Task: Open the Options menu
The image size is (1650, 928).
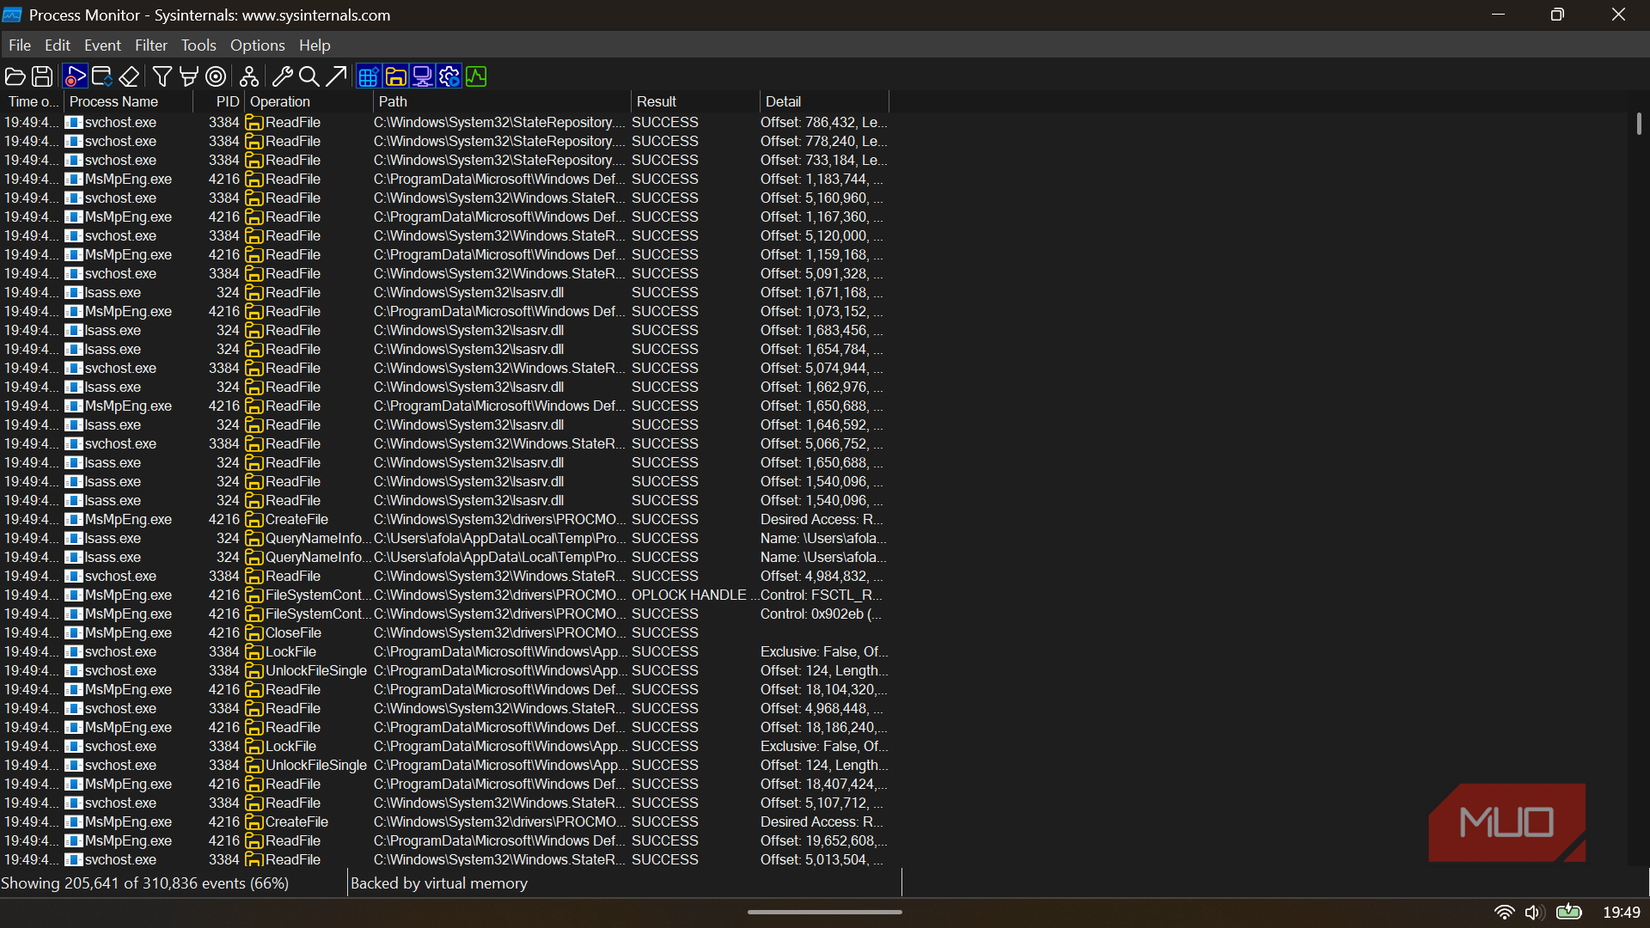Action: (257, 45)
